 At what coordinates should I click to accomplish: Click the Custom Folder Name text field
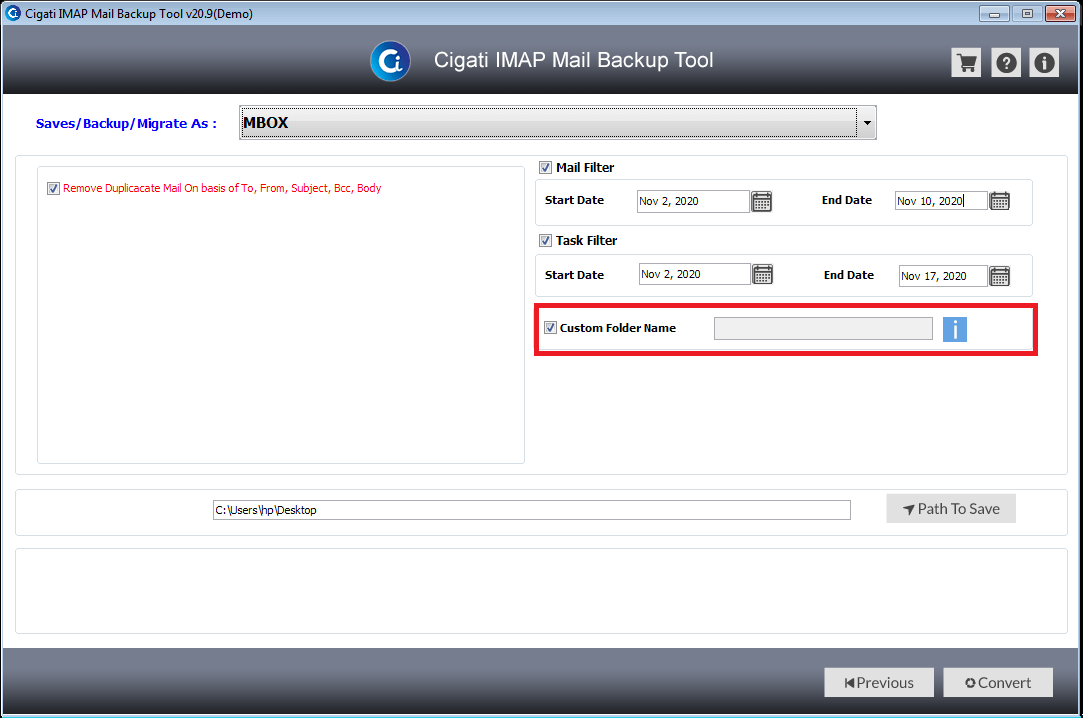click(x=823, y=329)
